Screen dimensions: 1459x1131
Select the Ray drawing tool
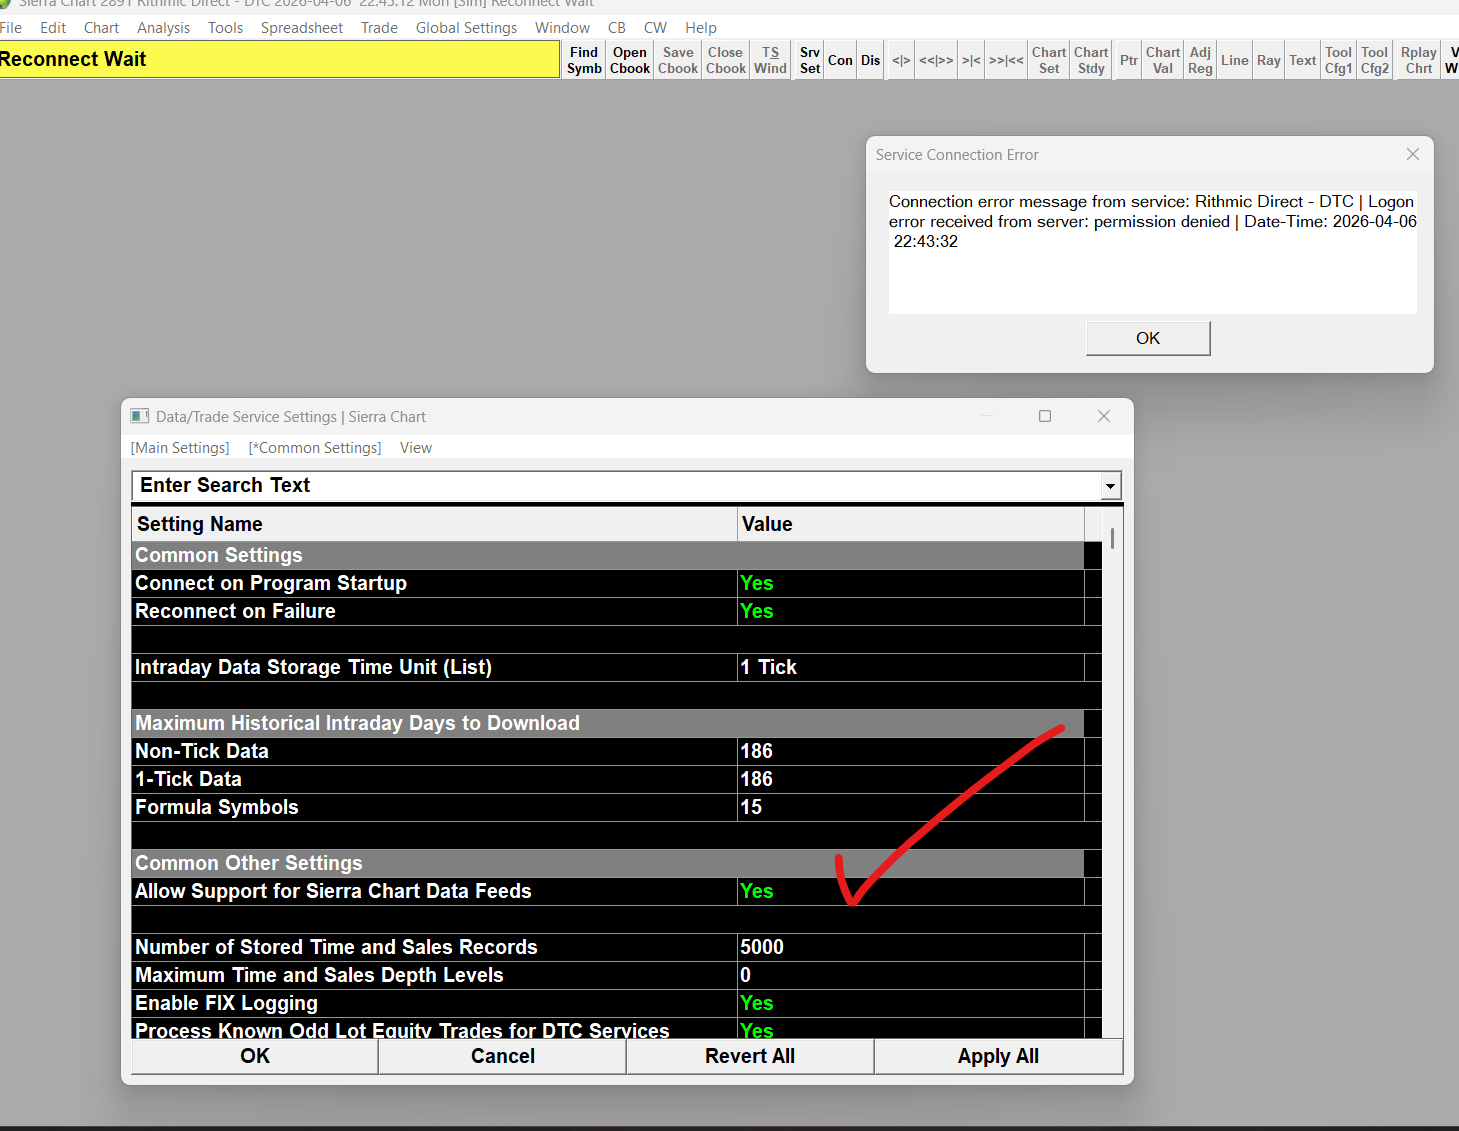click(1269, 60)
